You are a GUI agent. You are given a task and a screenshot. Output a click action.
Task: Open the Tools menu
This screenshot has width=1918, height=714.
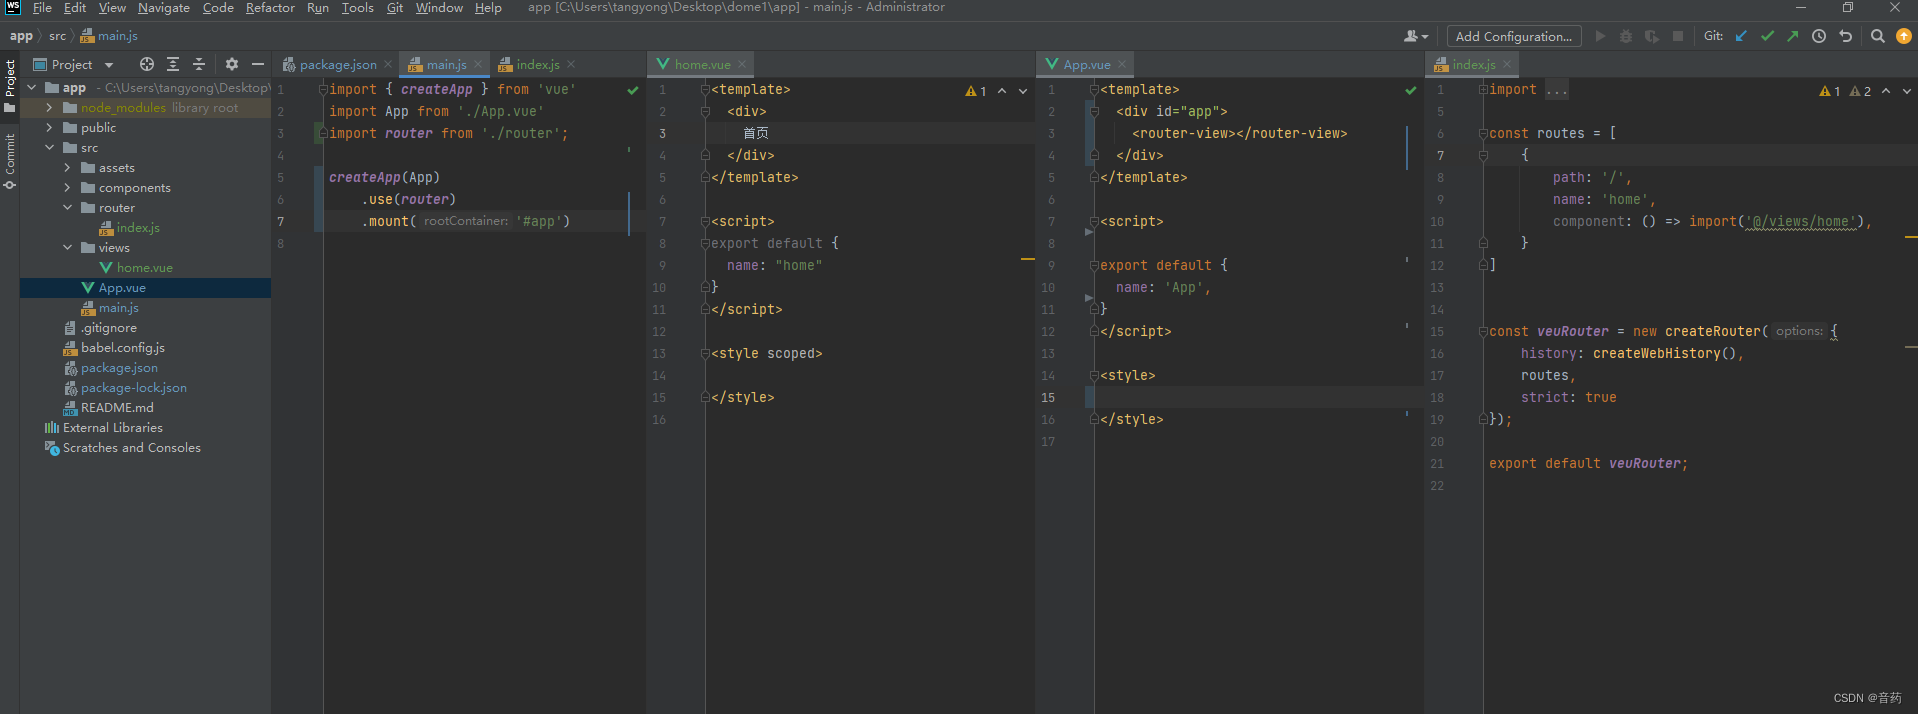coord(357,8)
